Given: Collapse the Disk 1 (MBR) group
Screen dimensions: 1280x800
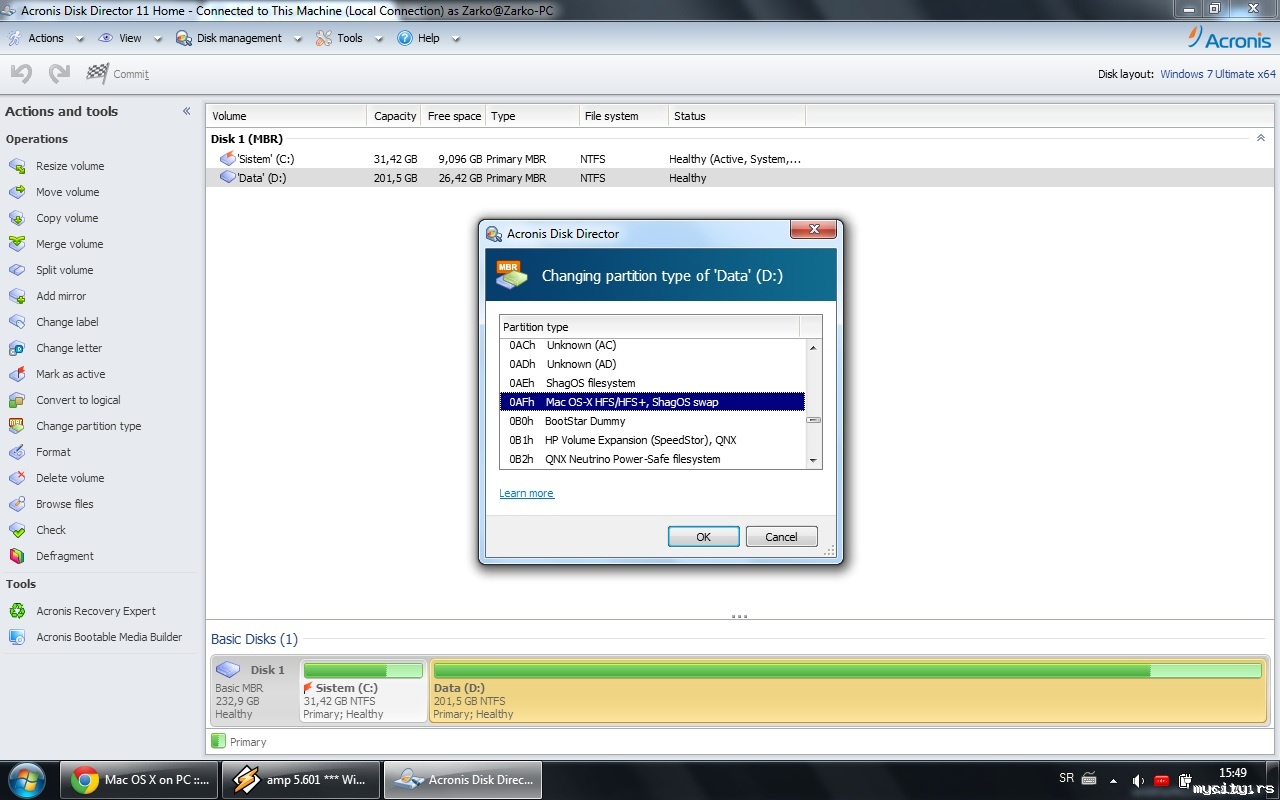Looking at the screenshot, I should pyautogui.click(x=1260, y=138).
